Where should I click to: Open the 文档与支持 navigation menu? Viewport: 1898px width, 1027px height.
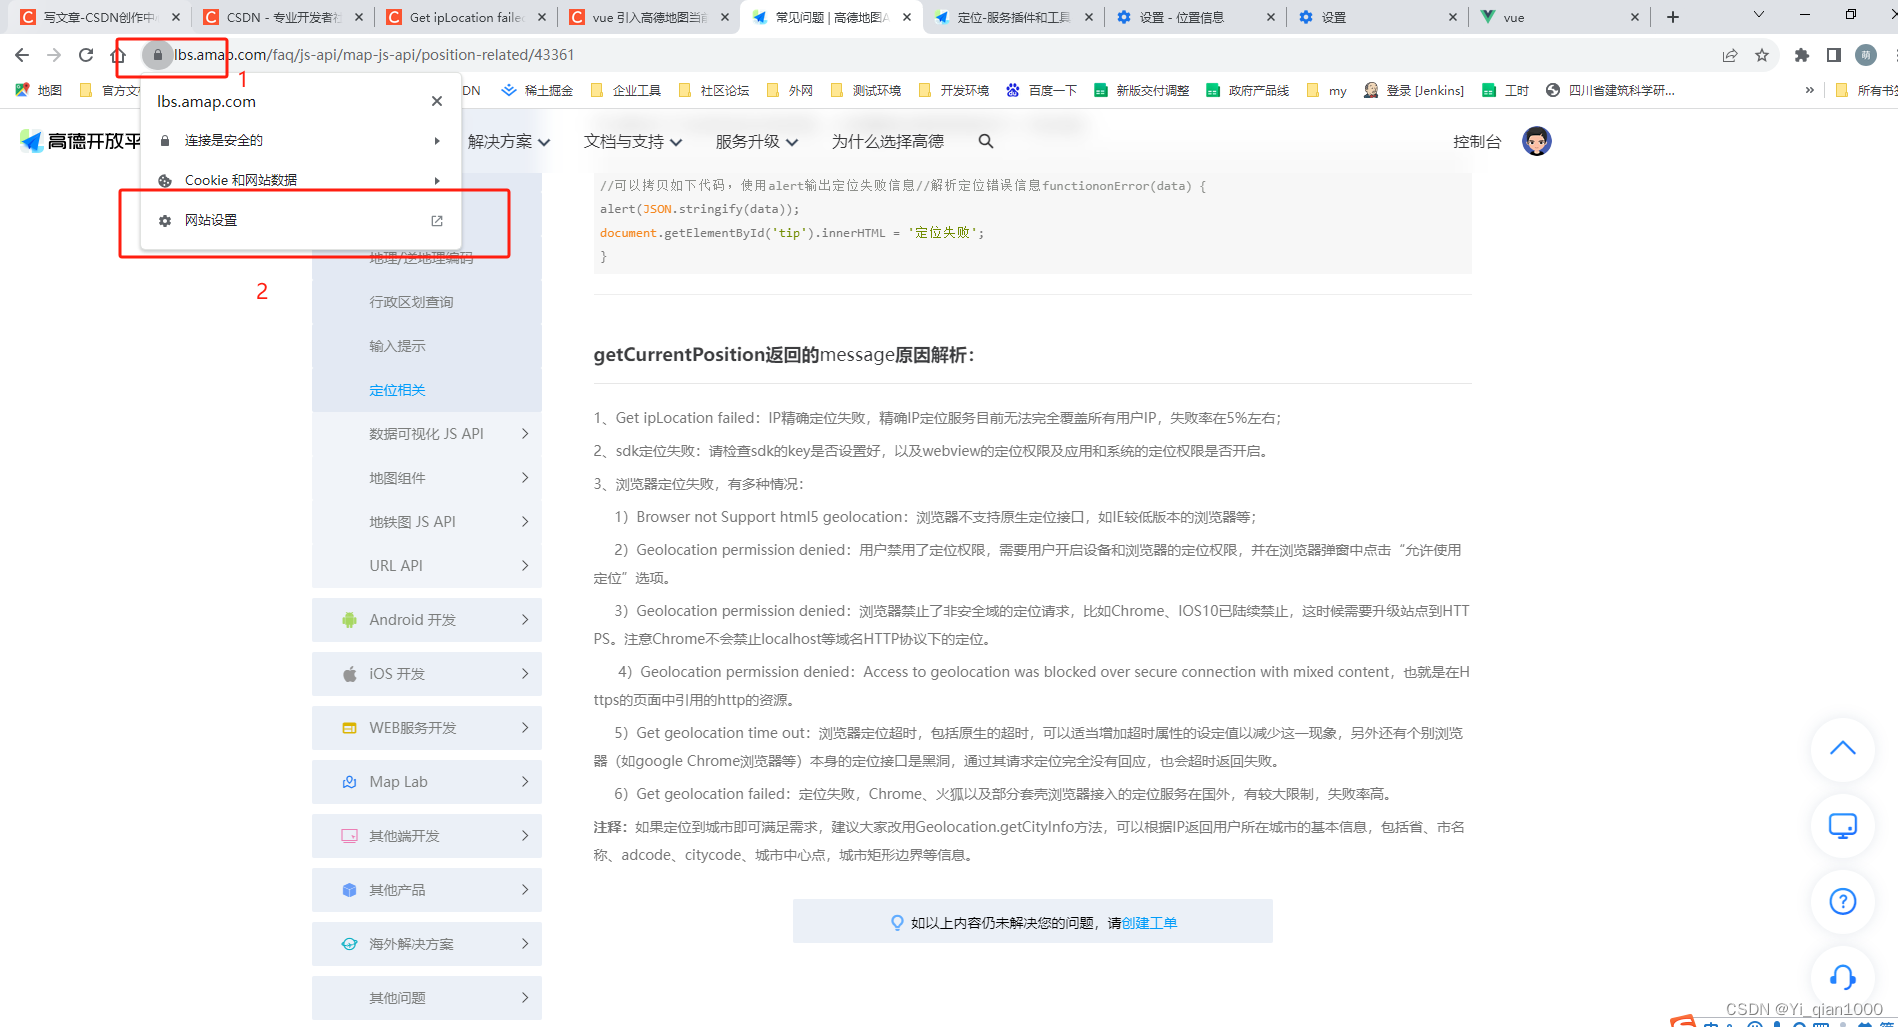coord(631,141)
